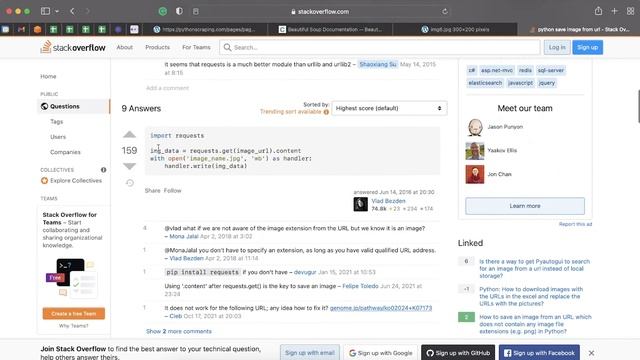Show the answer's activity history clock icon
This screenshot has height=360, width=640.
pyautogui.click(x=130, y=183)
